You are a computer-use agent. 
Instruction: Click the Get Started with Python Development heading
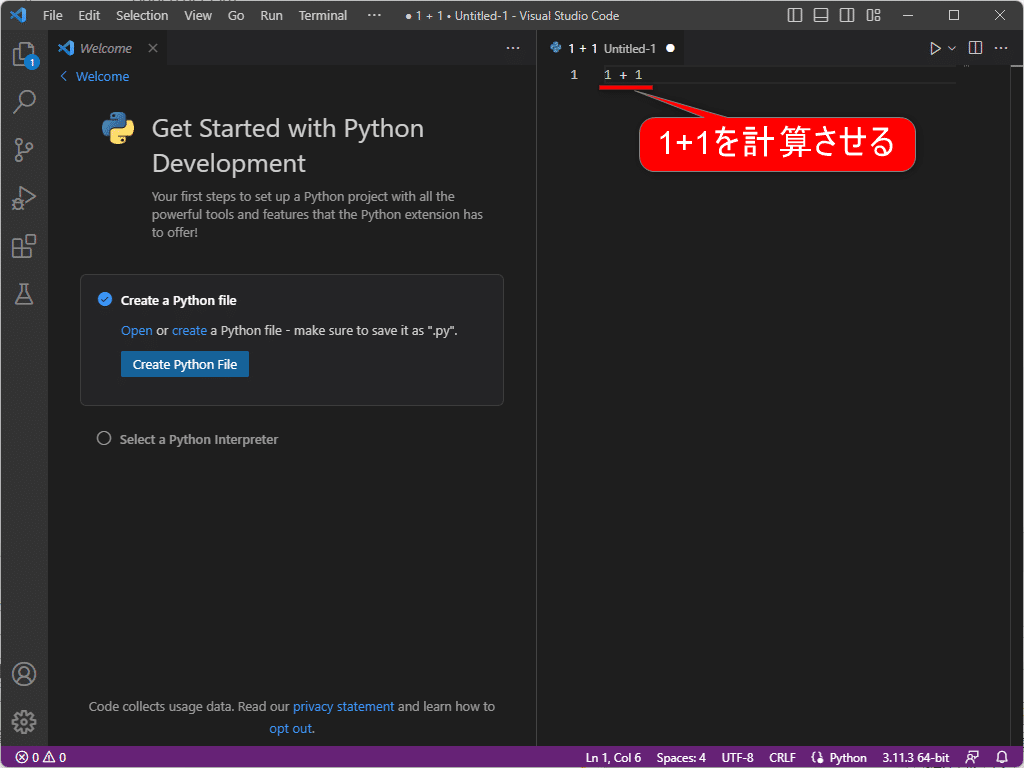pos(288,146)
